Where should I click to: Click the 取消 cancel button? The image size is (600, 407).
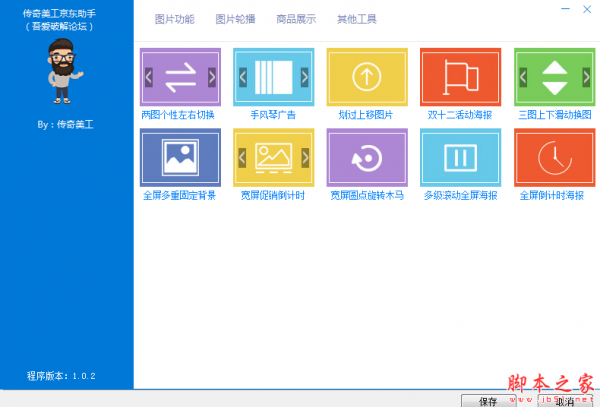click(565, 400)
